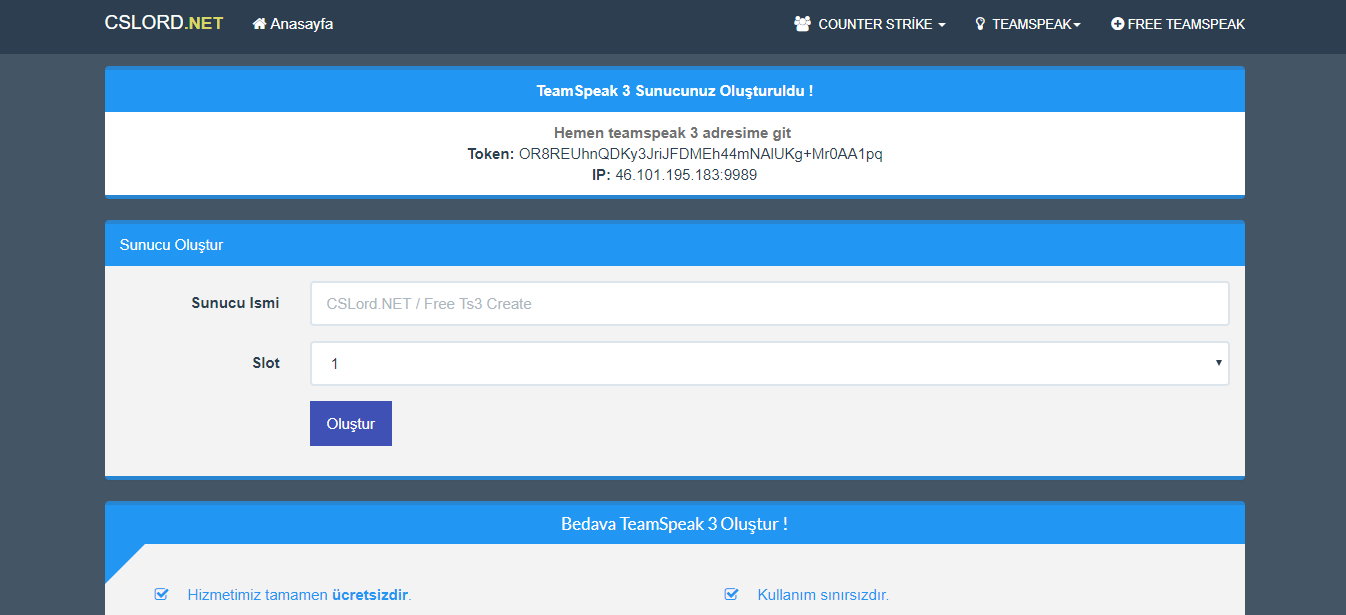Click the "Sunucu Oluştur" panel header
1346x615 pixels.
675,244
